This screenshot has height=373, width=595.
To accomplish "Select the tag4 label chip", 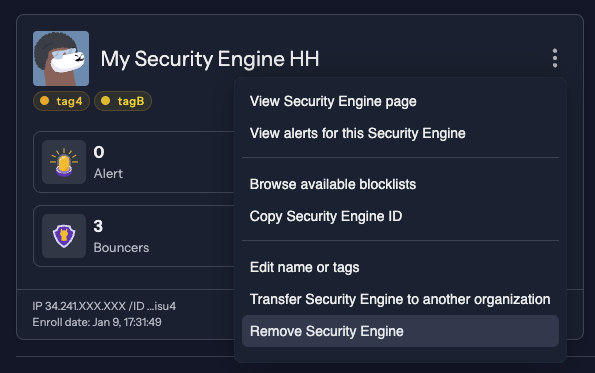I will point(61,101).
